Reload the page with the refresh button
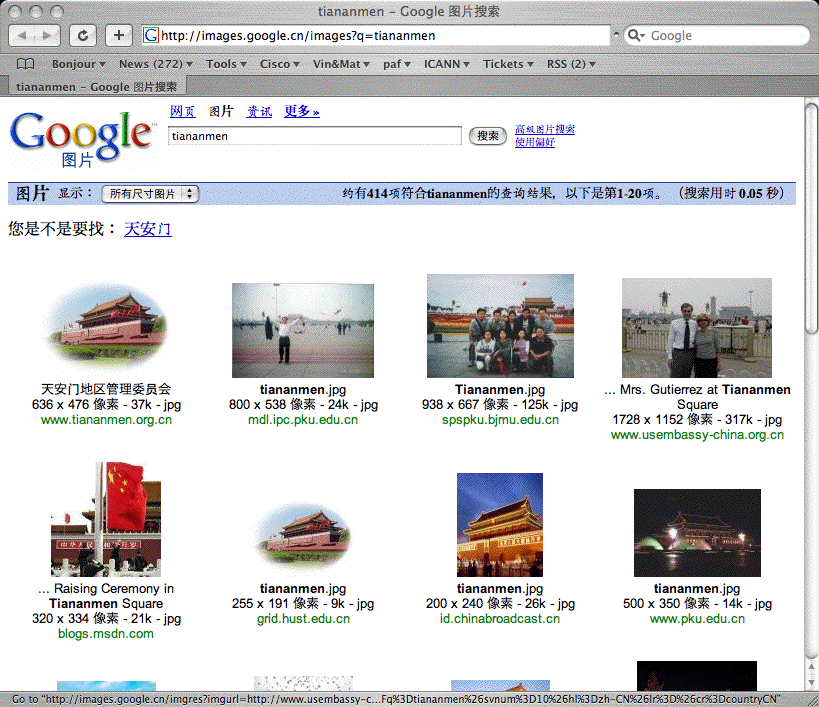The height and width of the screenshot is (707, 819). coord(83,36)
